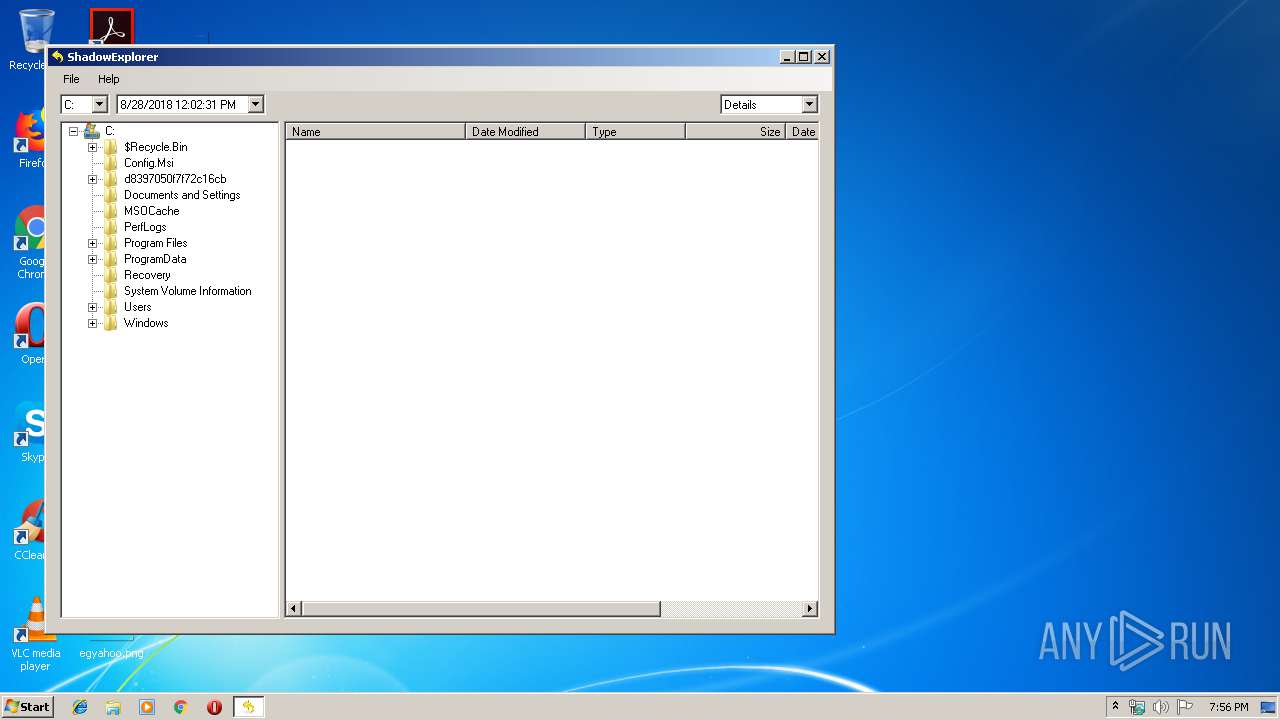Sort by the Date Modified column header

[525, 131]
